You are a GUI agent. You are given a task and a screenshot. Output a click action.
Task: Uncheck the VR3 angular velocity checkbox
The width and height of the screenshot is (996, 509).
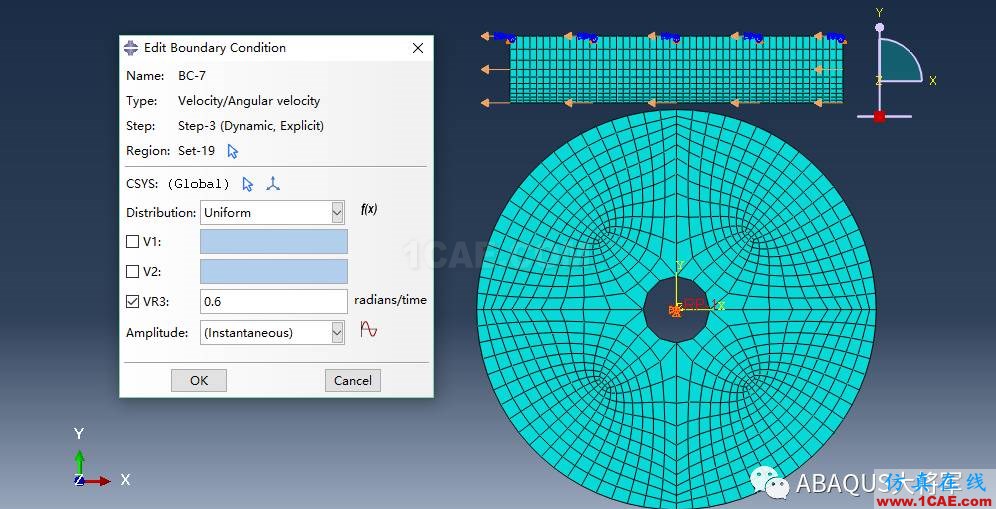(132, 301)
